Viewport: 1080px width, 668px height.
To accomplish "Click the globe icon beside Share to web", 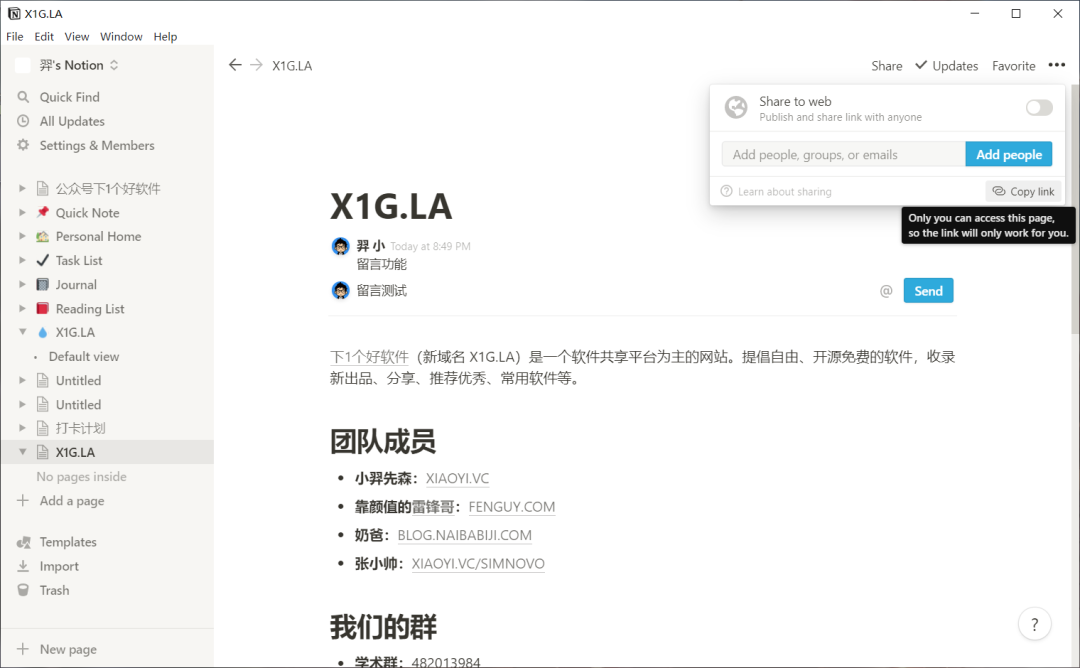I will 736,107.
